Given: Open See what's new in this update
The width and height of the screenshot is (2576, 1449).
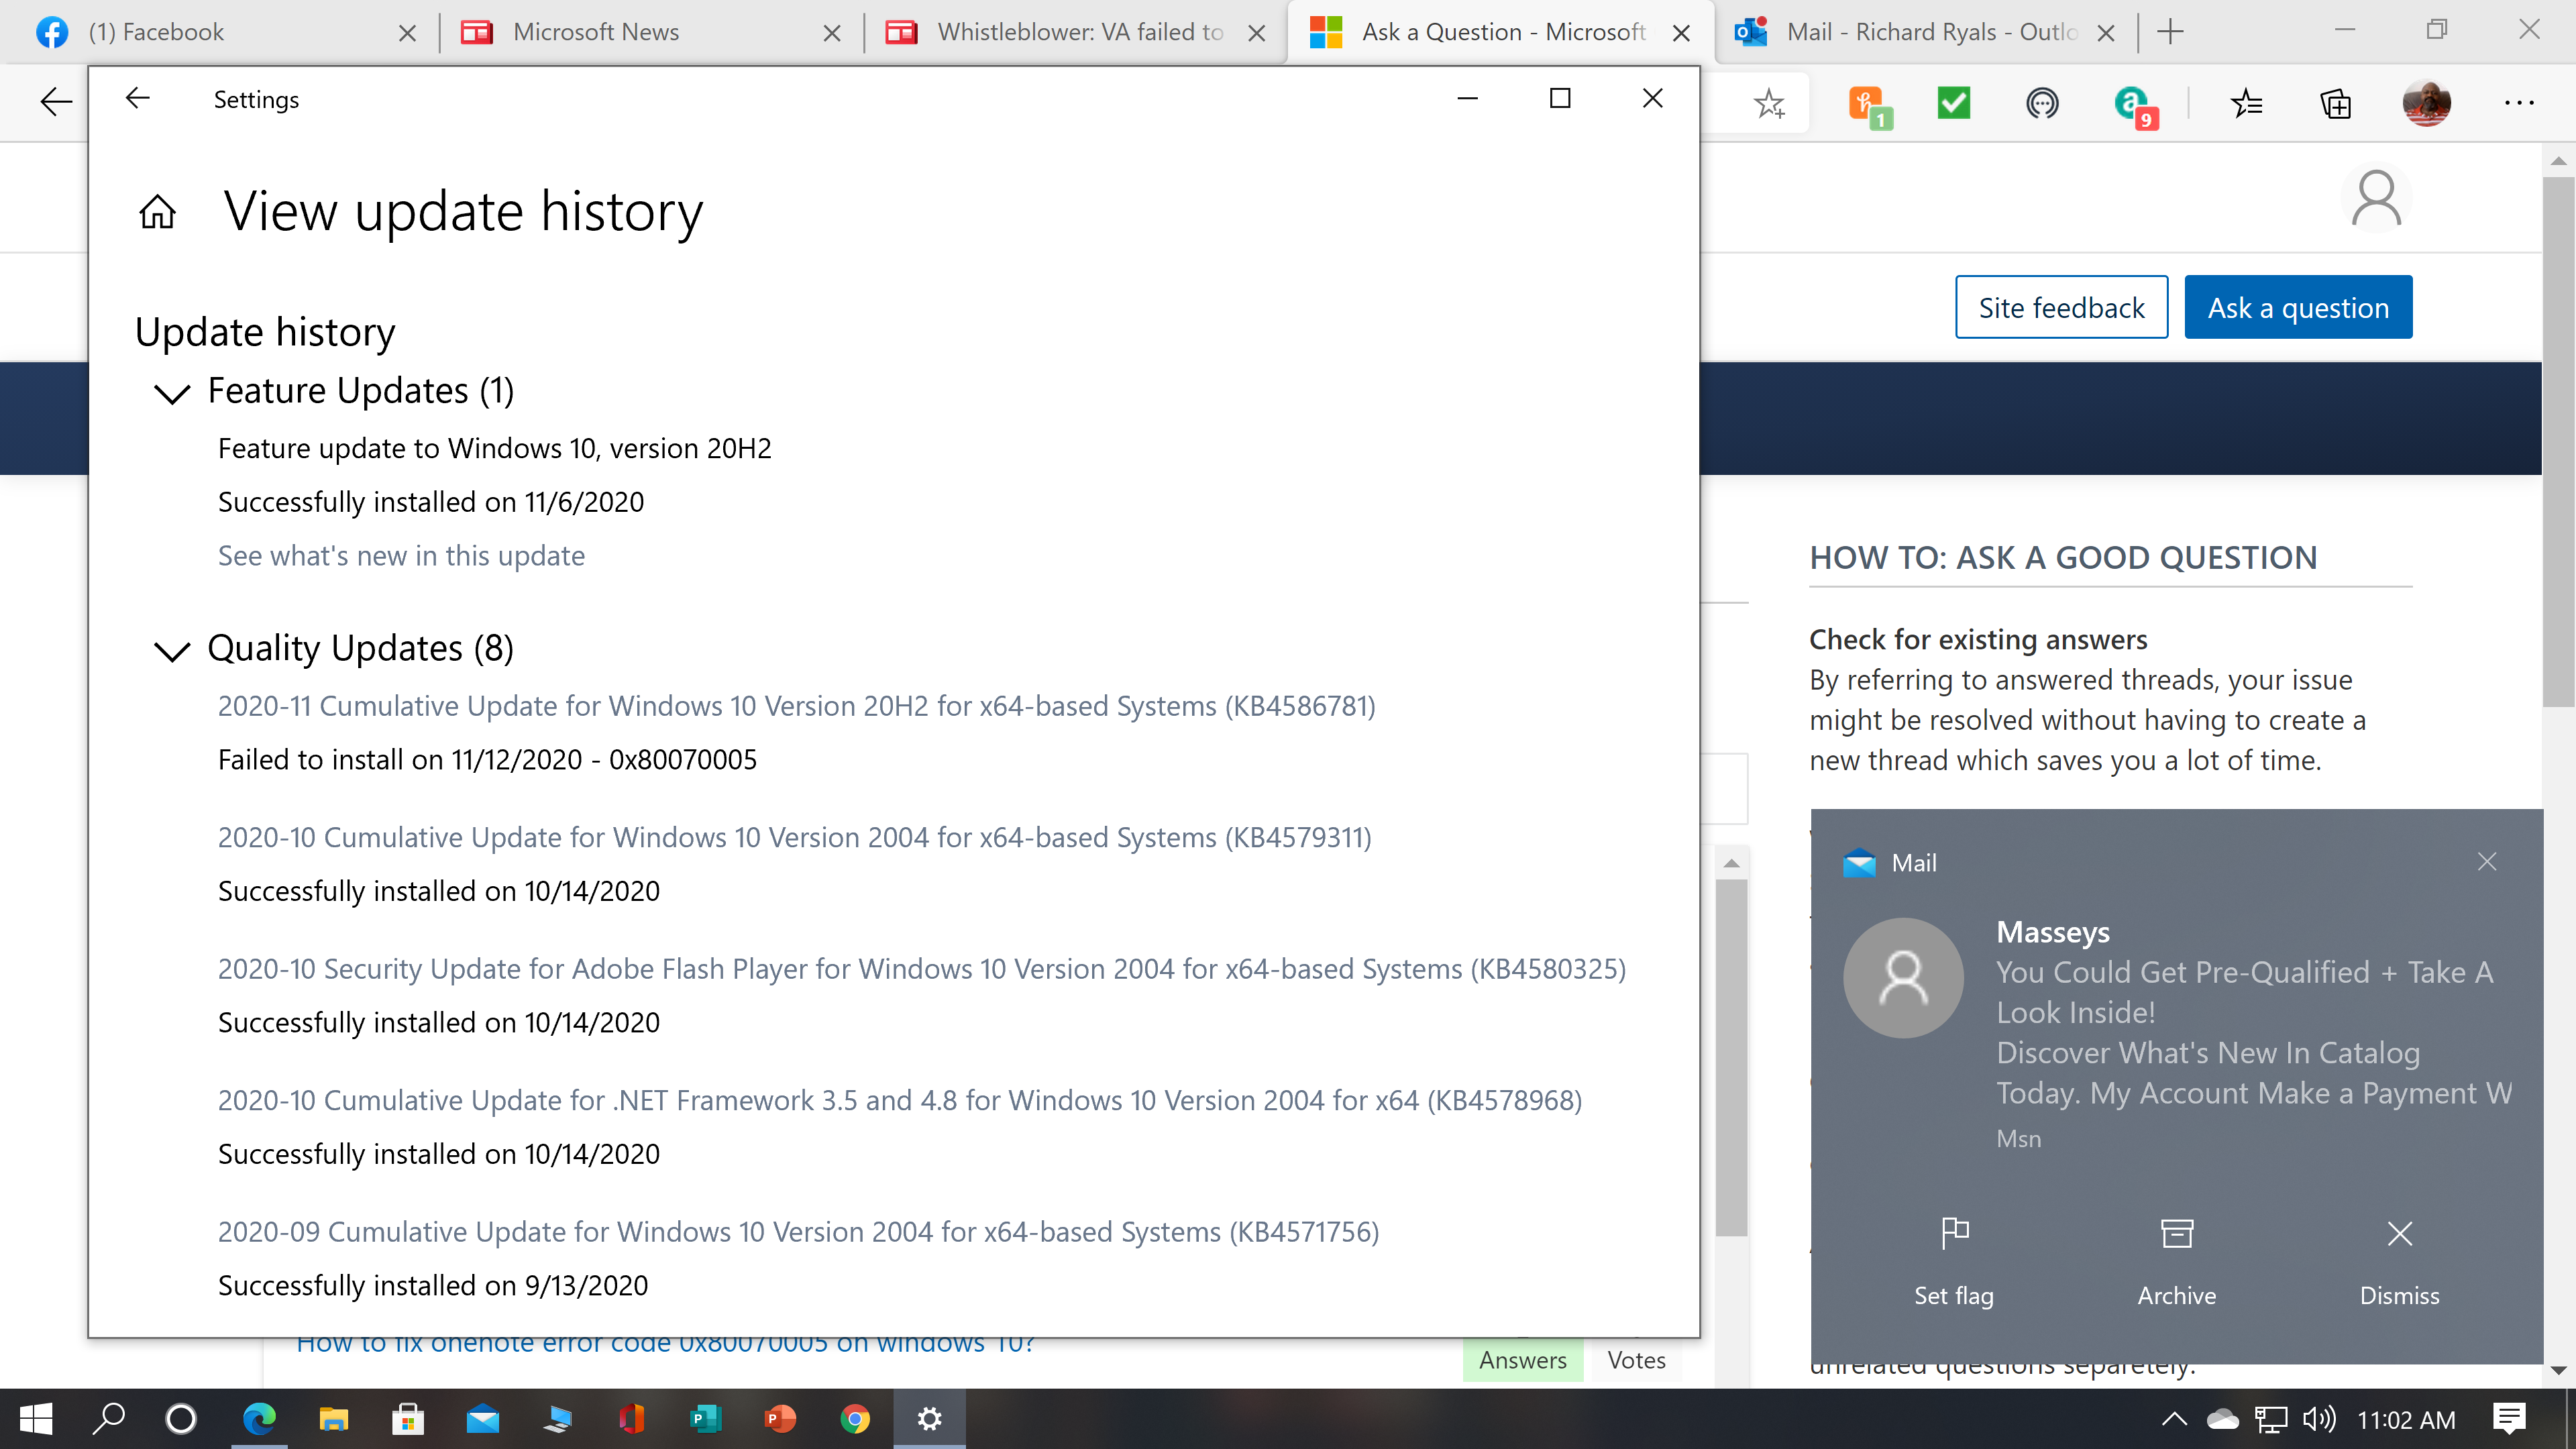Looking at the screenshot, I should pos(401,556).
